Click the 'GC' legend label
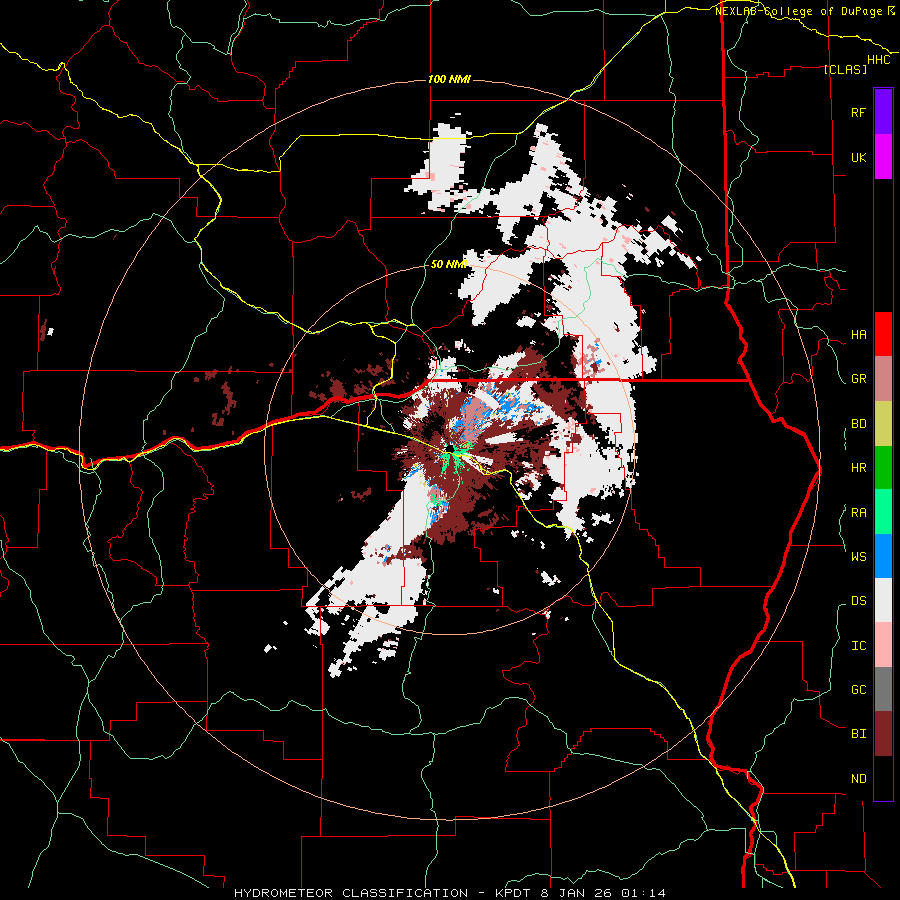The height and width of the screenshot is (900, 900). point(858,690)
